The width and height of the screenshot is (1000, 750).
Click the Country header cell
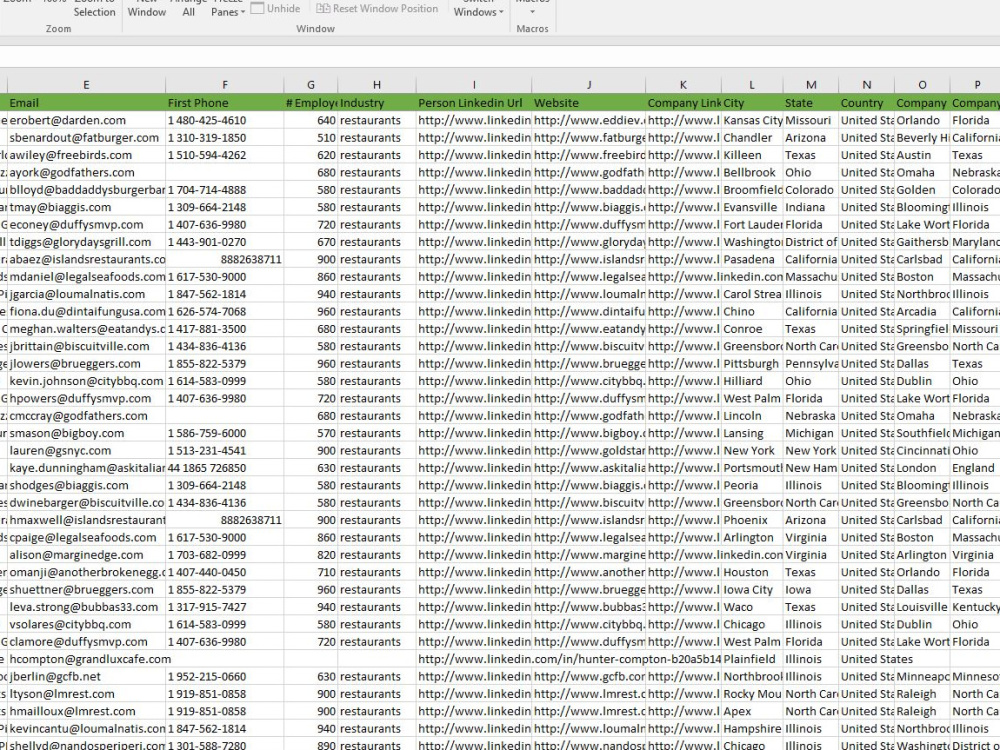(x=867, y=103)
